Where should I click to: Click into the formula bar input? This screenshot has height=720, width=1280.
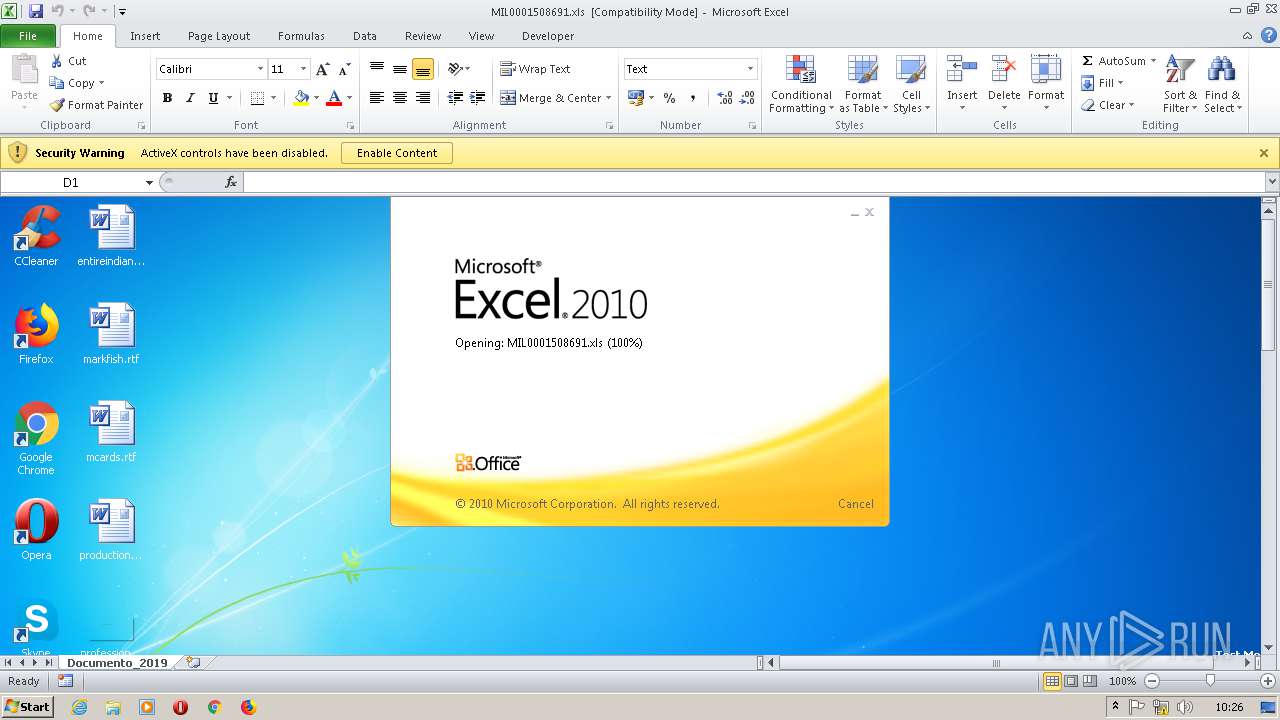754,182
